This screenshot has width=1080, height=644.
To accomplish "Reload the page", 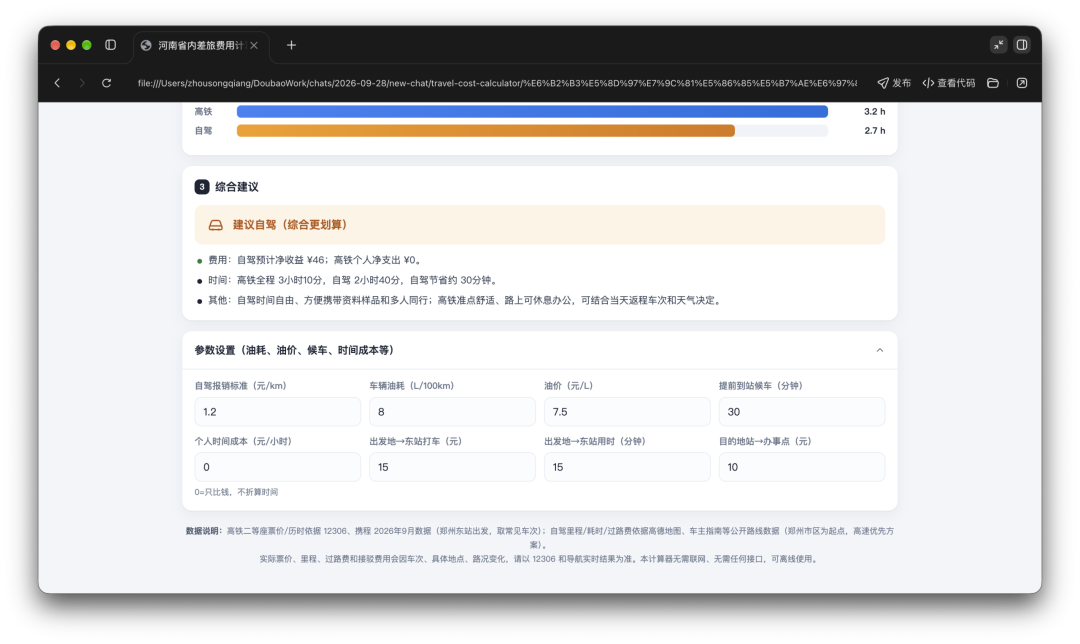I will point(107,83).
